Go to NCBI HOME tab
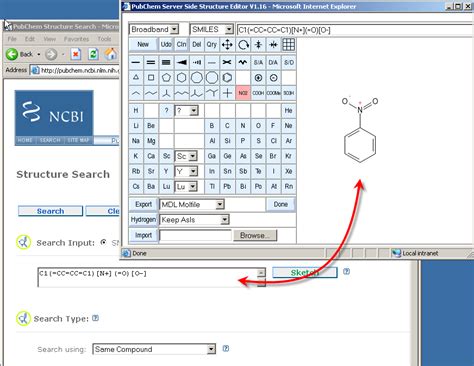This screenshot has width=474, height=366. (x=25, y=140)
